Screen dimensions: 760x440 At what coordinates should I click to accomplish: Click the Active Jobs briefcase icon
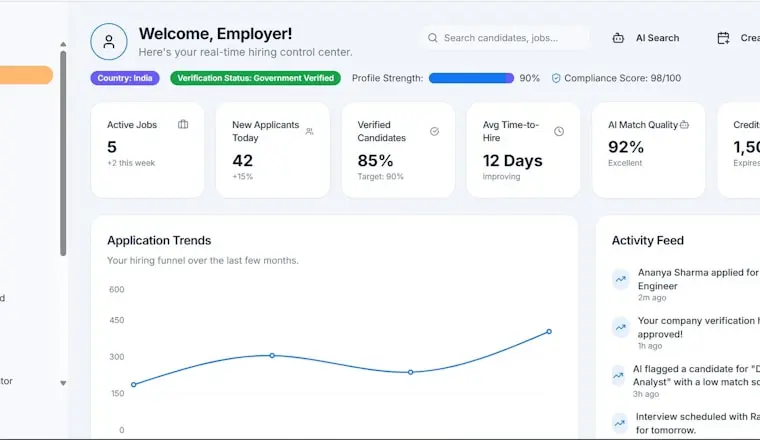pyautogui.click(x=183, y=125)
